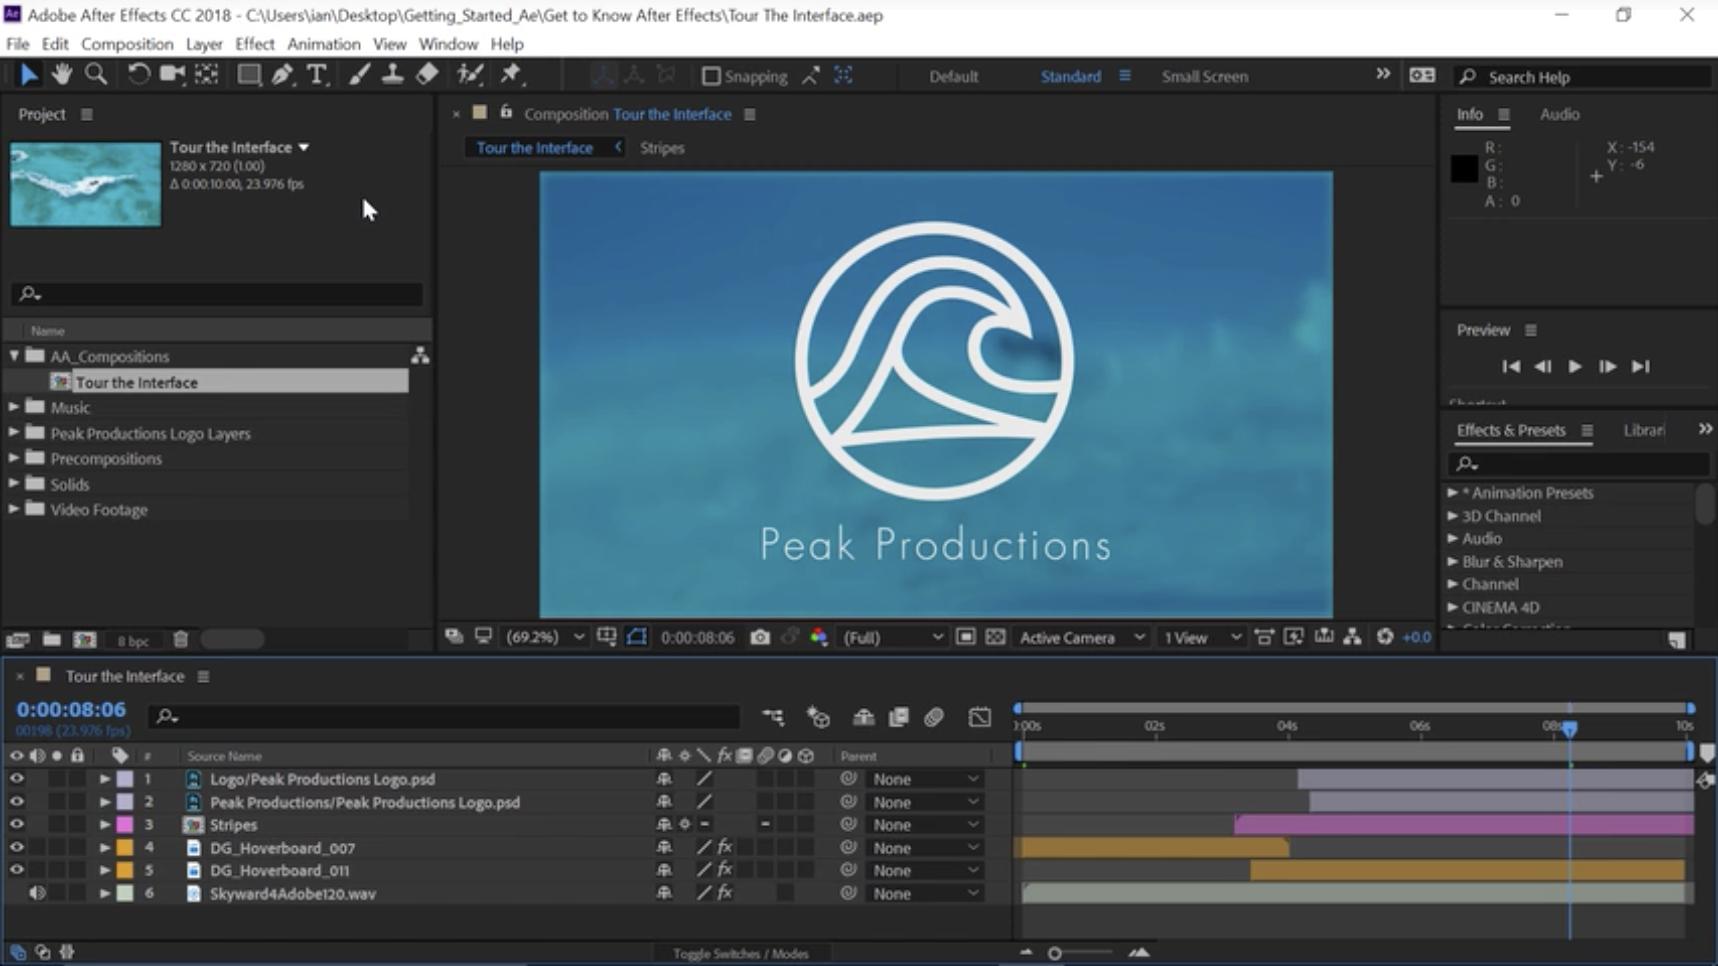The width and height of the screenshot is (1718, 966).
Task: Select the Pan Behind anchor tool
Action: 206,74
